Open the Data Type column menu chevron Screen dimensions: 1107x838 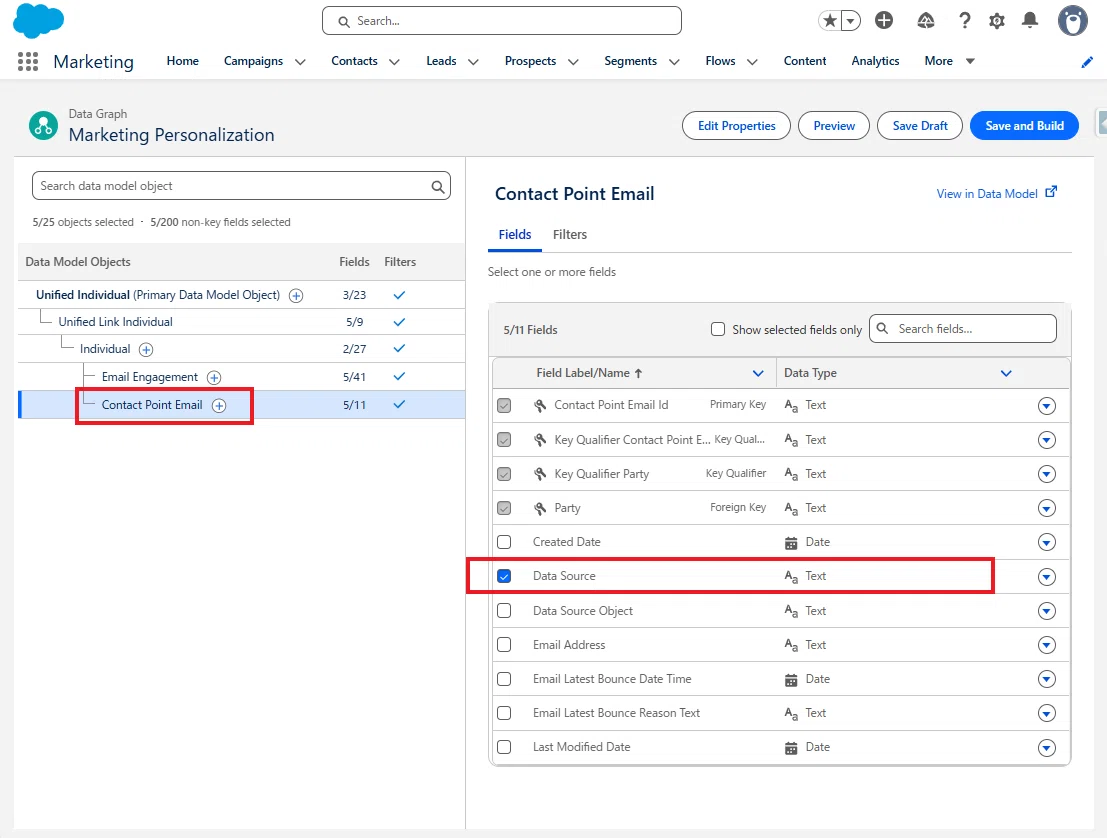coord(1006,373)
